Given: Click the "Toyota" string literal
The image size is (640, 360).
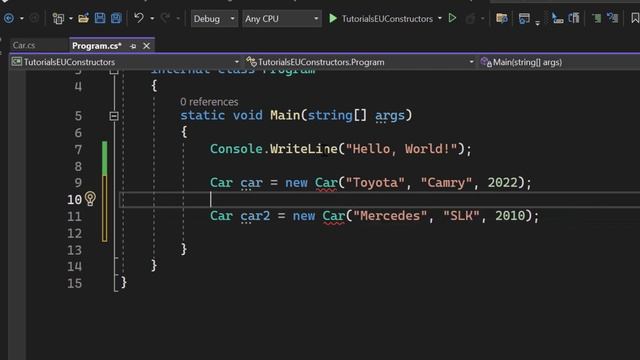Looking at the screenshot, I should (x=375, y=182).
